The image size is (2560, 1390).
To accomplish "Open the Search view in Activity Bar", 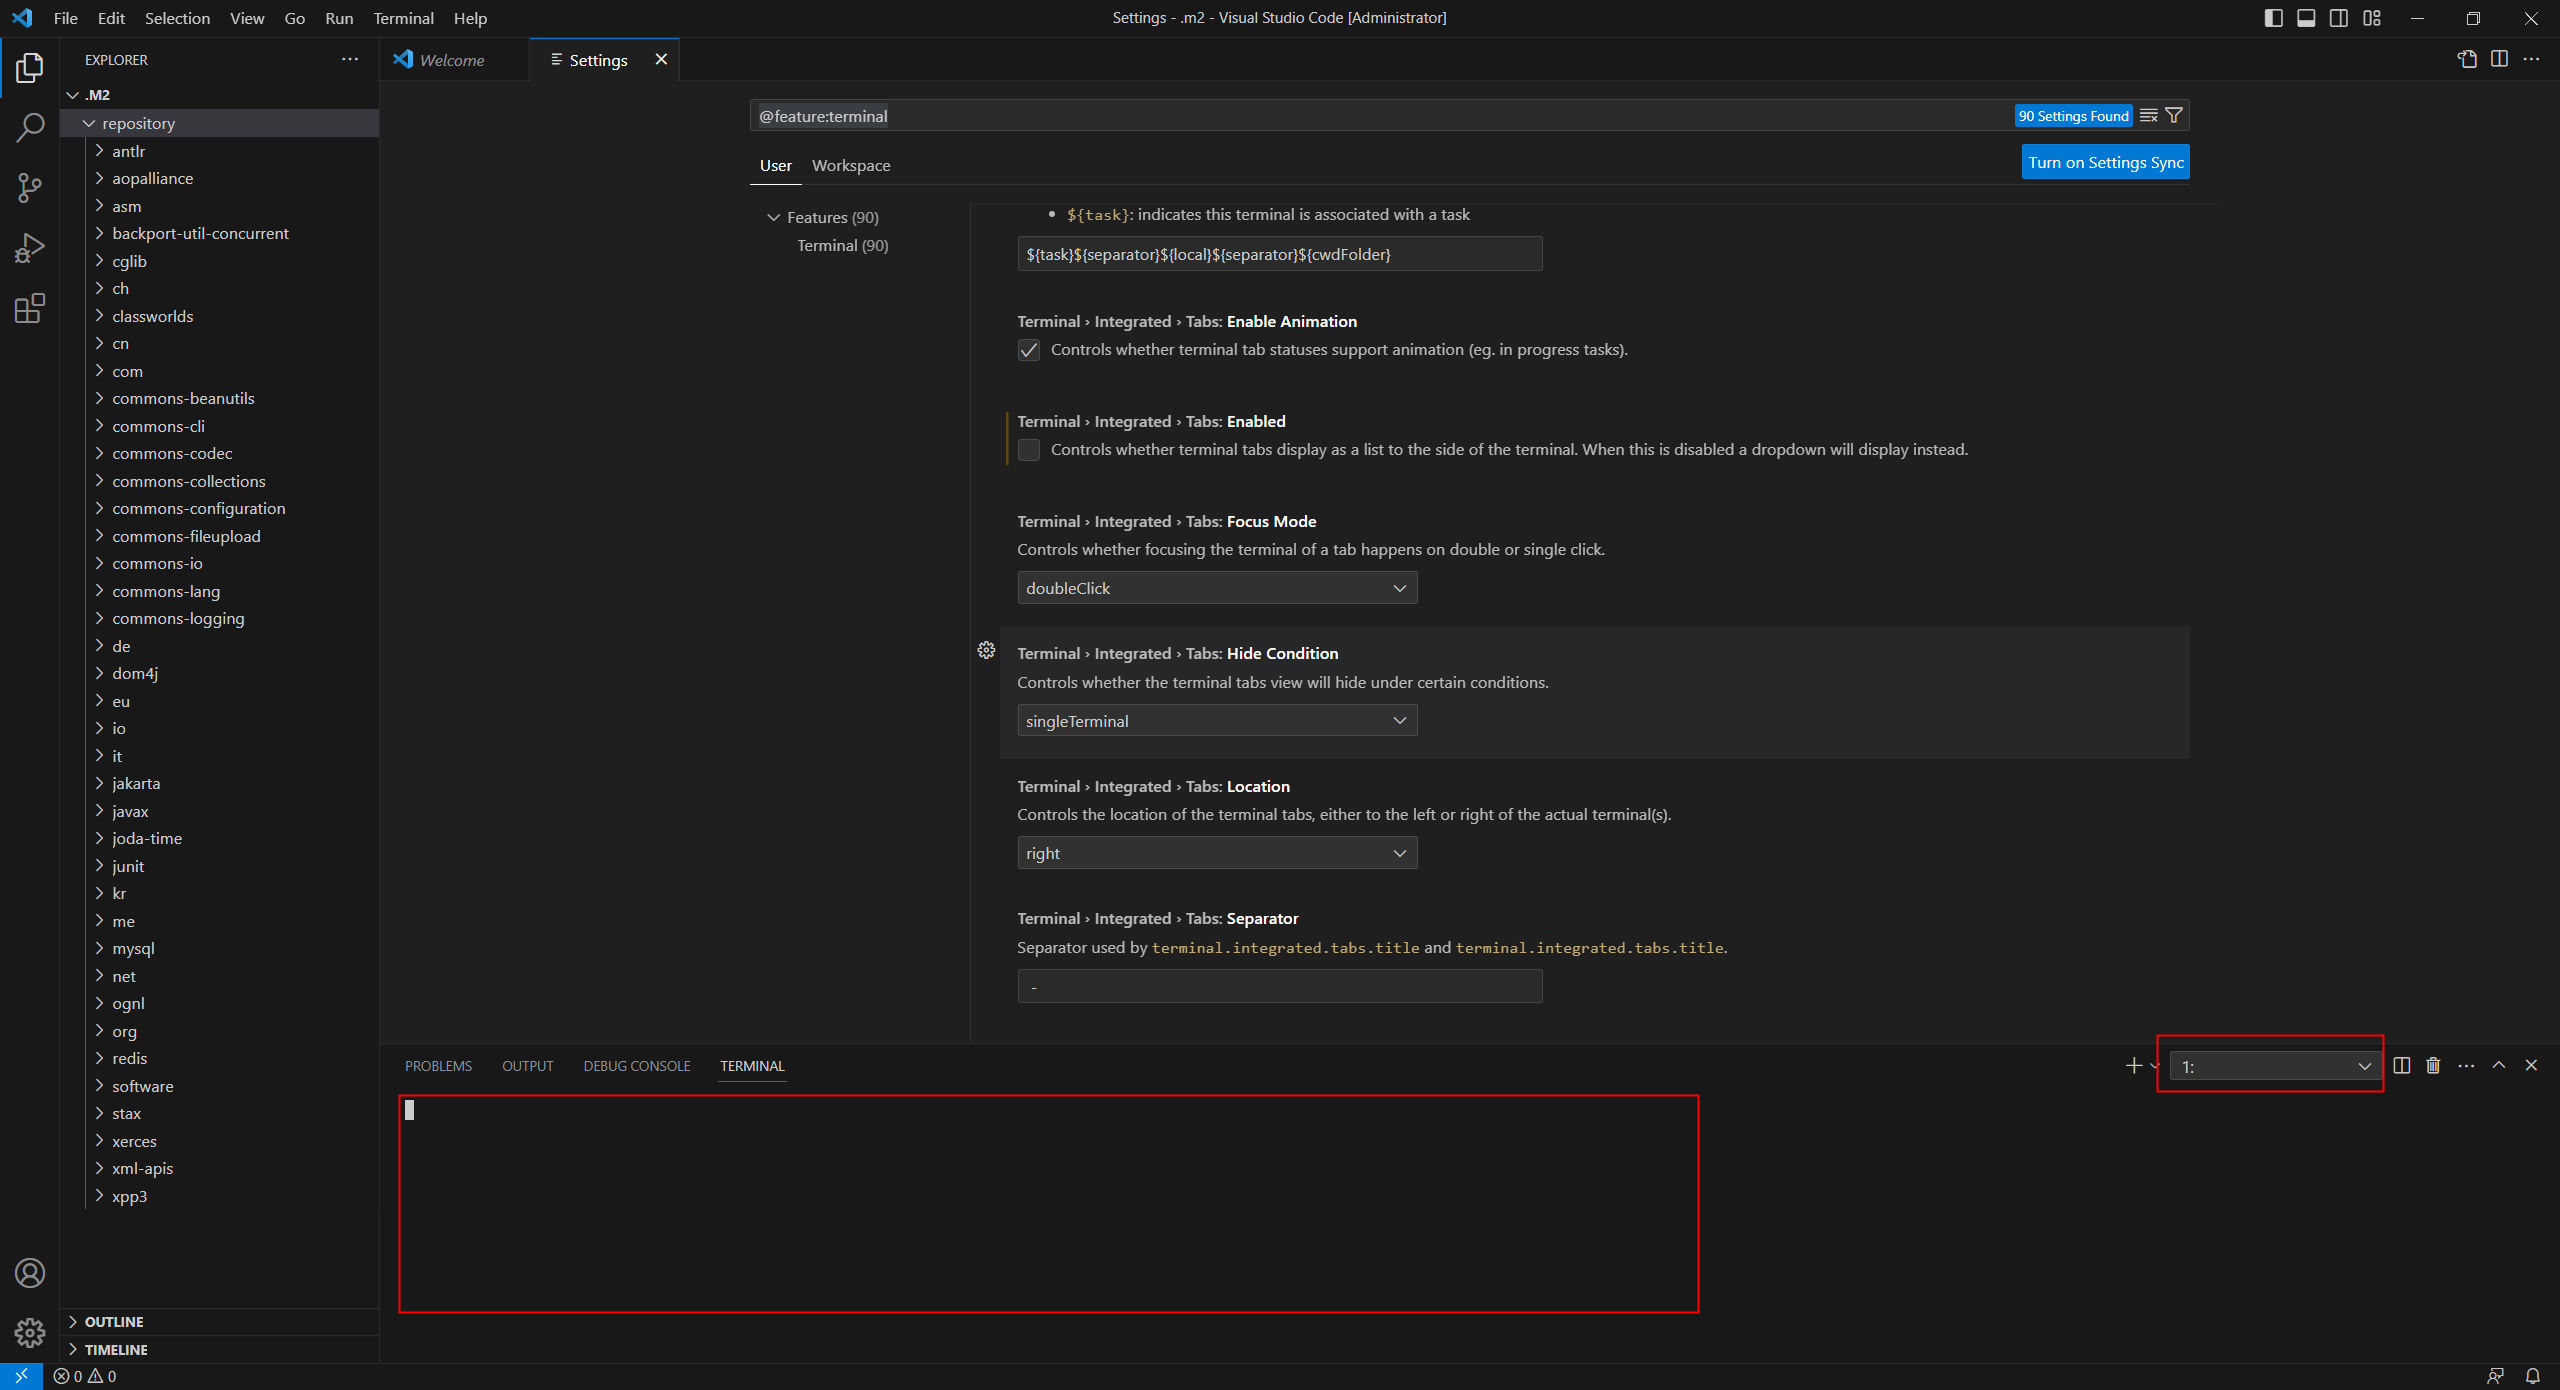I will (x=30, y=127).
